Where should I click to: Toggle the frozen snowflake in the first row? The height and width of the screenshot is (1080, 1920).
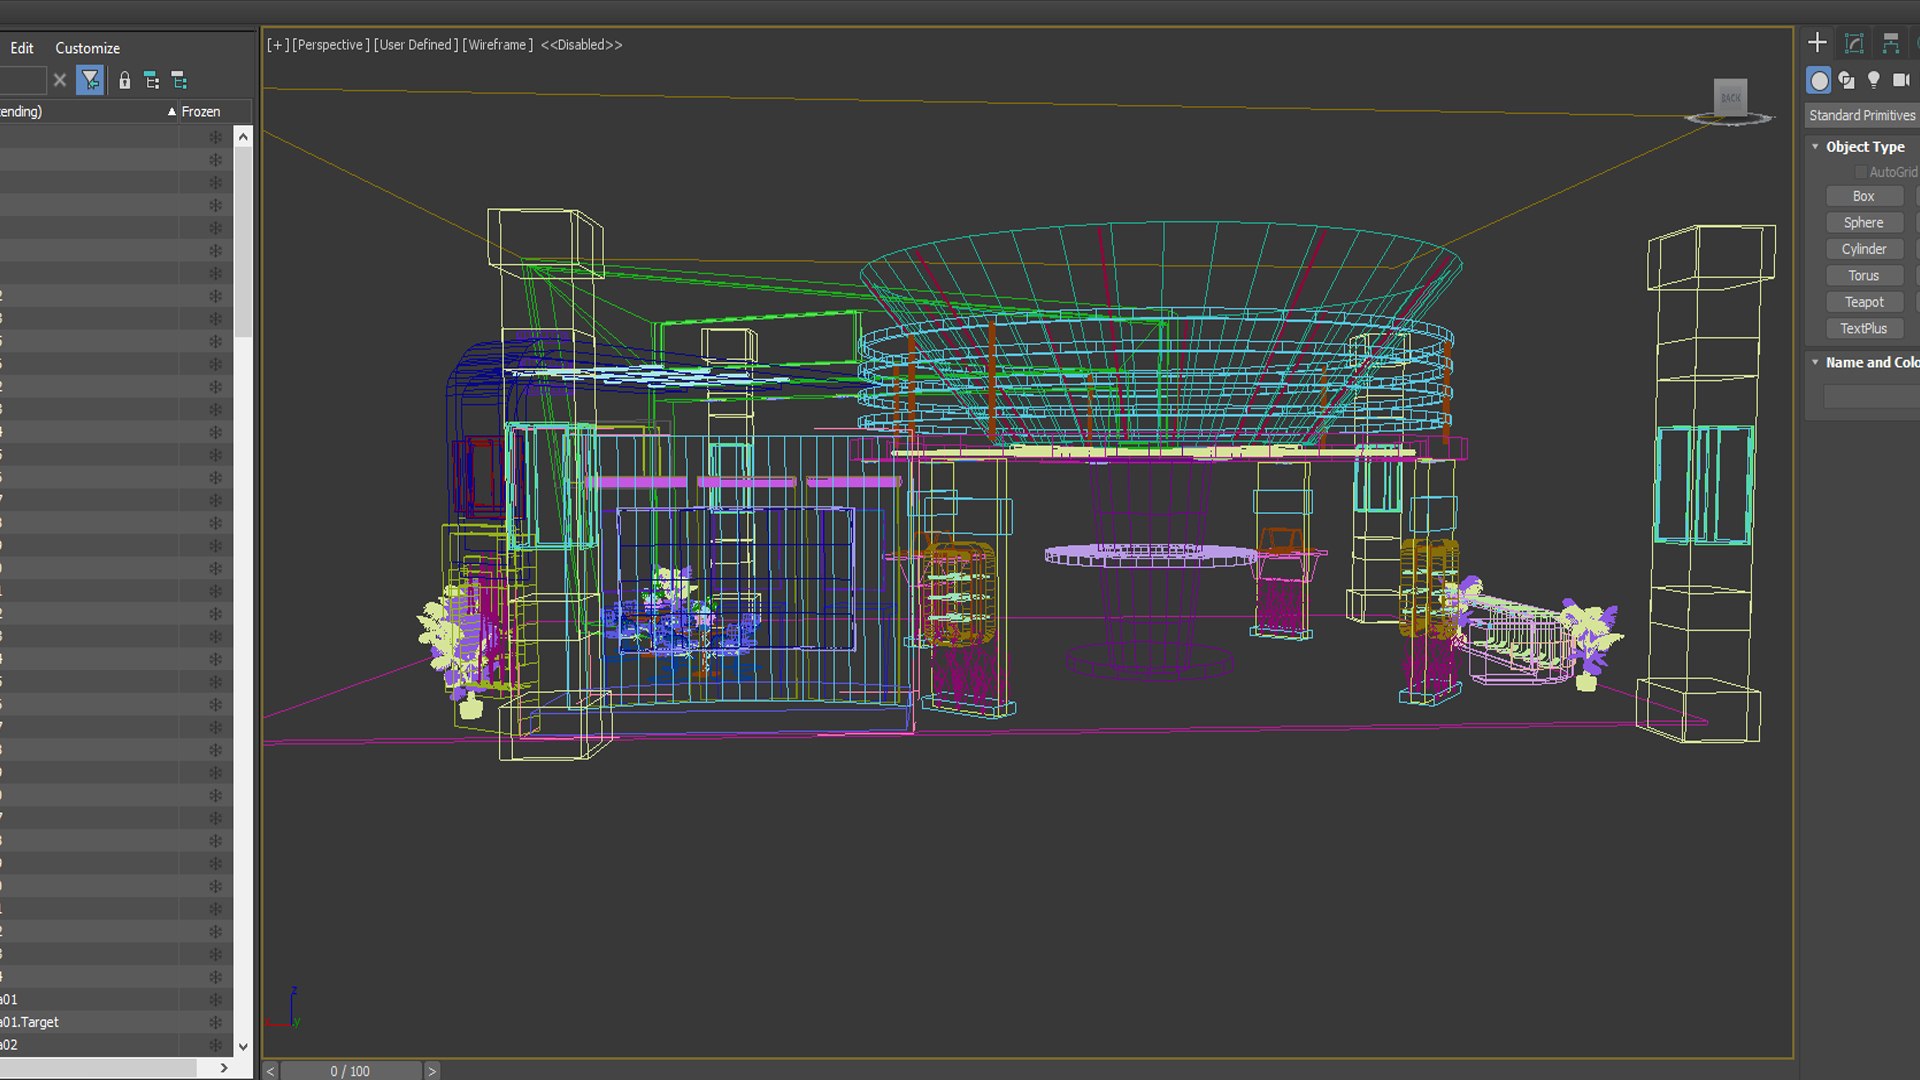click(x=215, y=137)
